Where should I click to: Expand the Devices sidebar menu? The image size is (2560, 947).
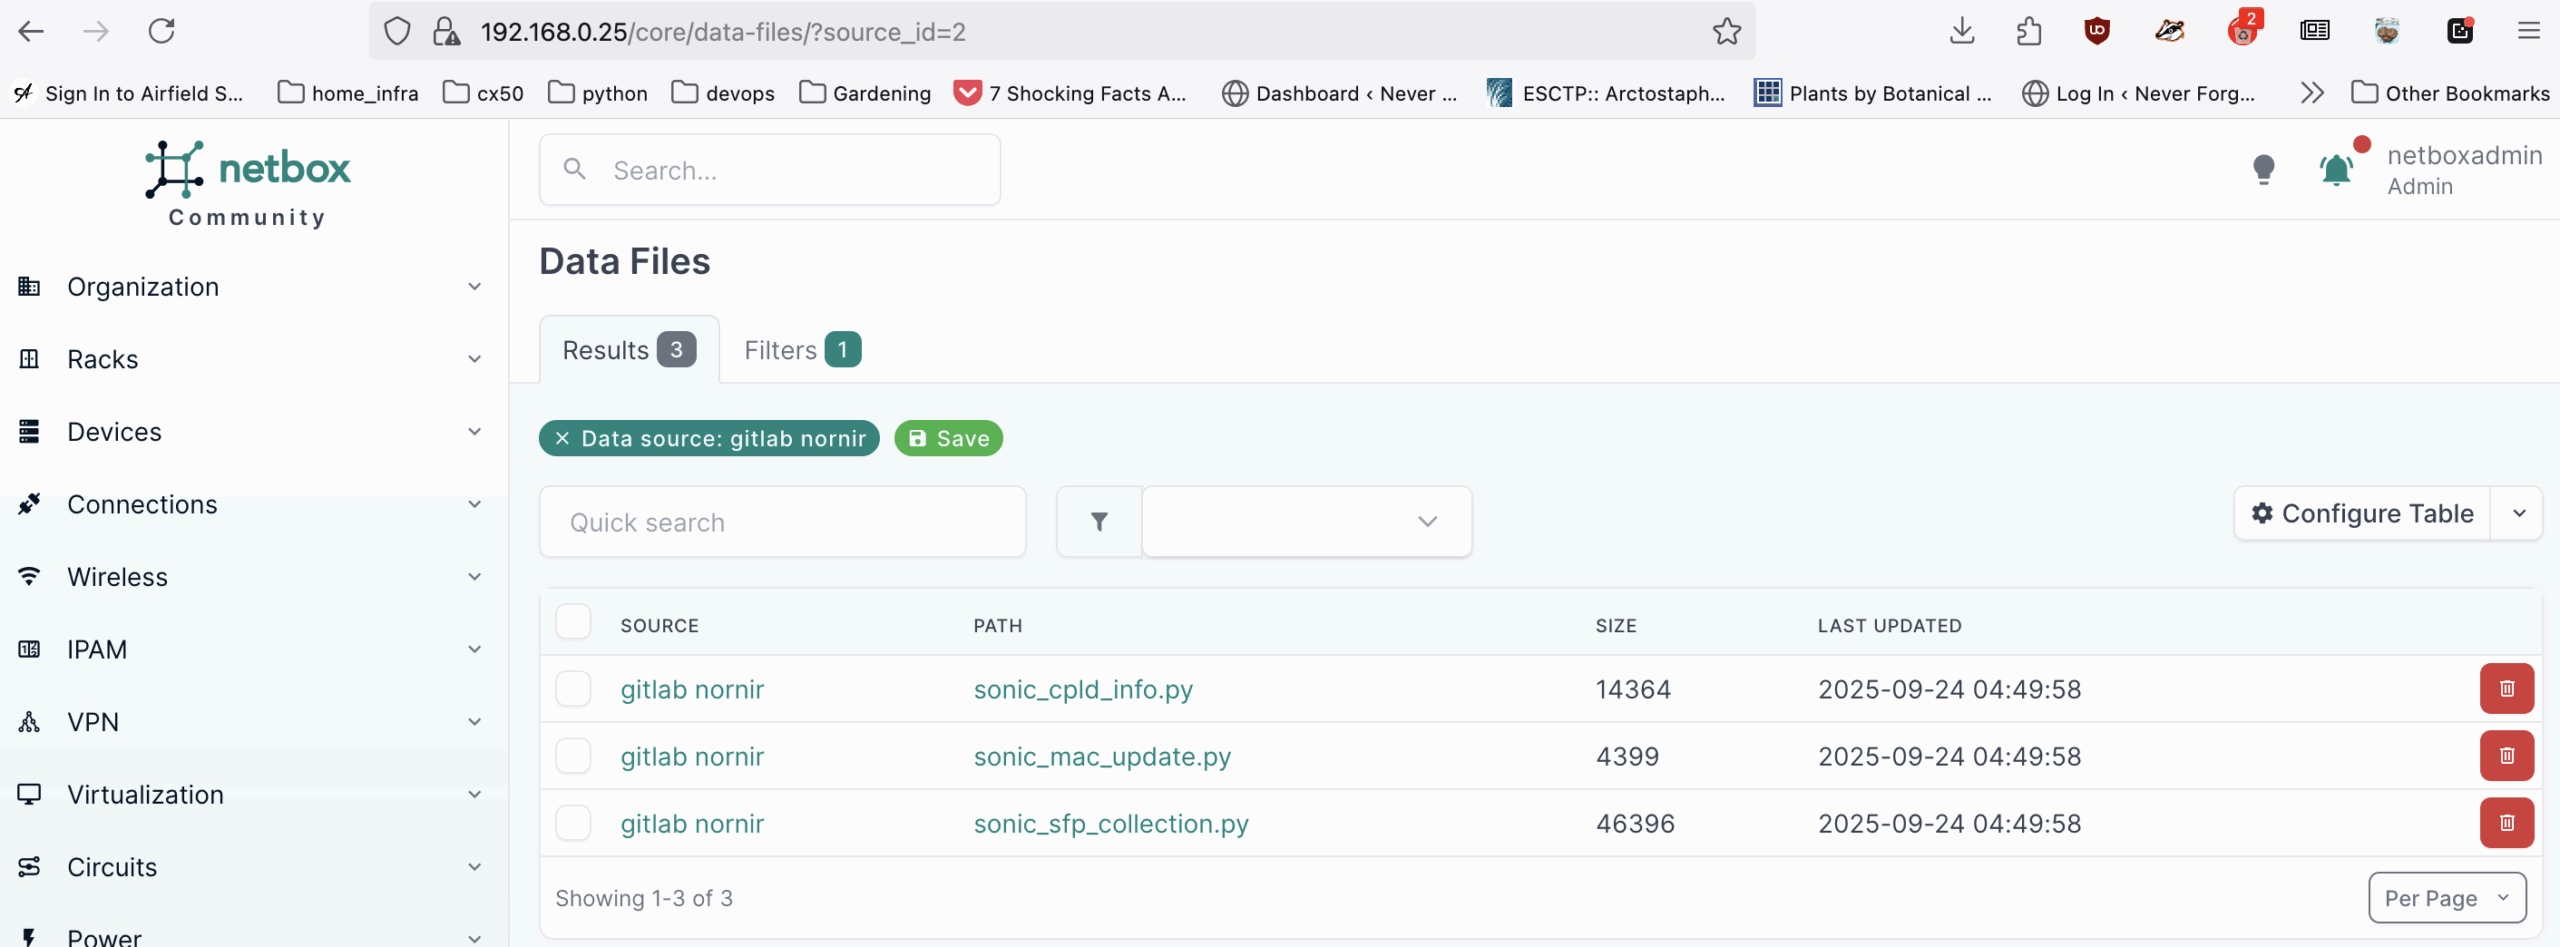click(x=250, y=432)
